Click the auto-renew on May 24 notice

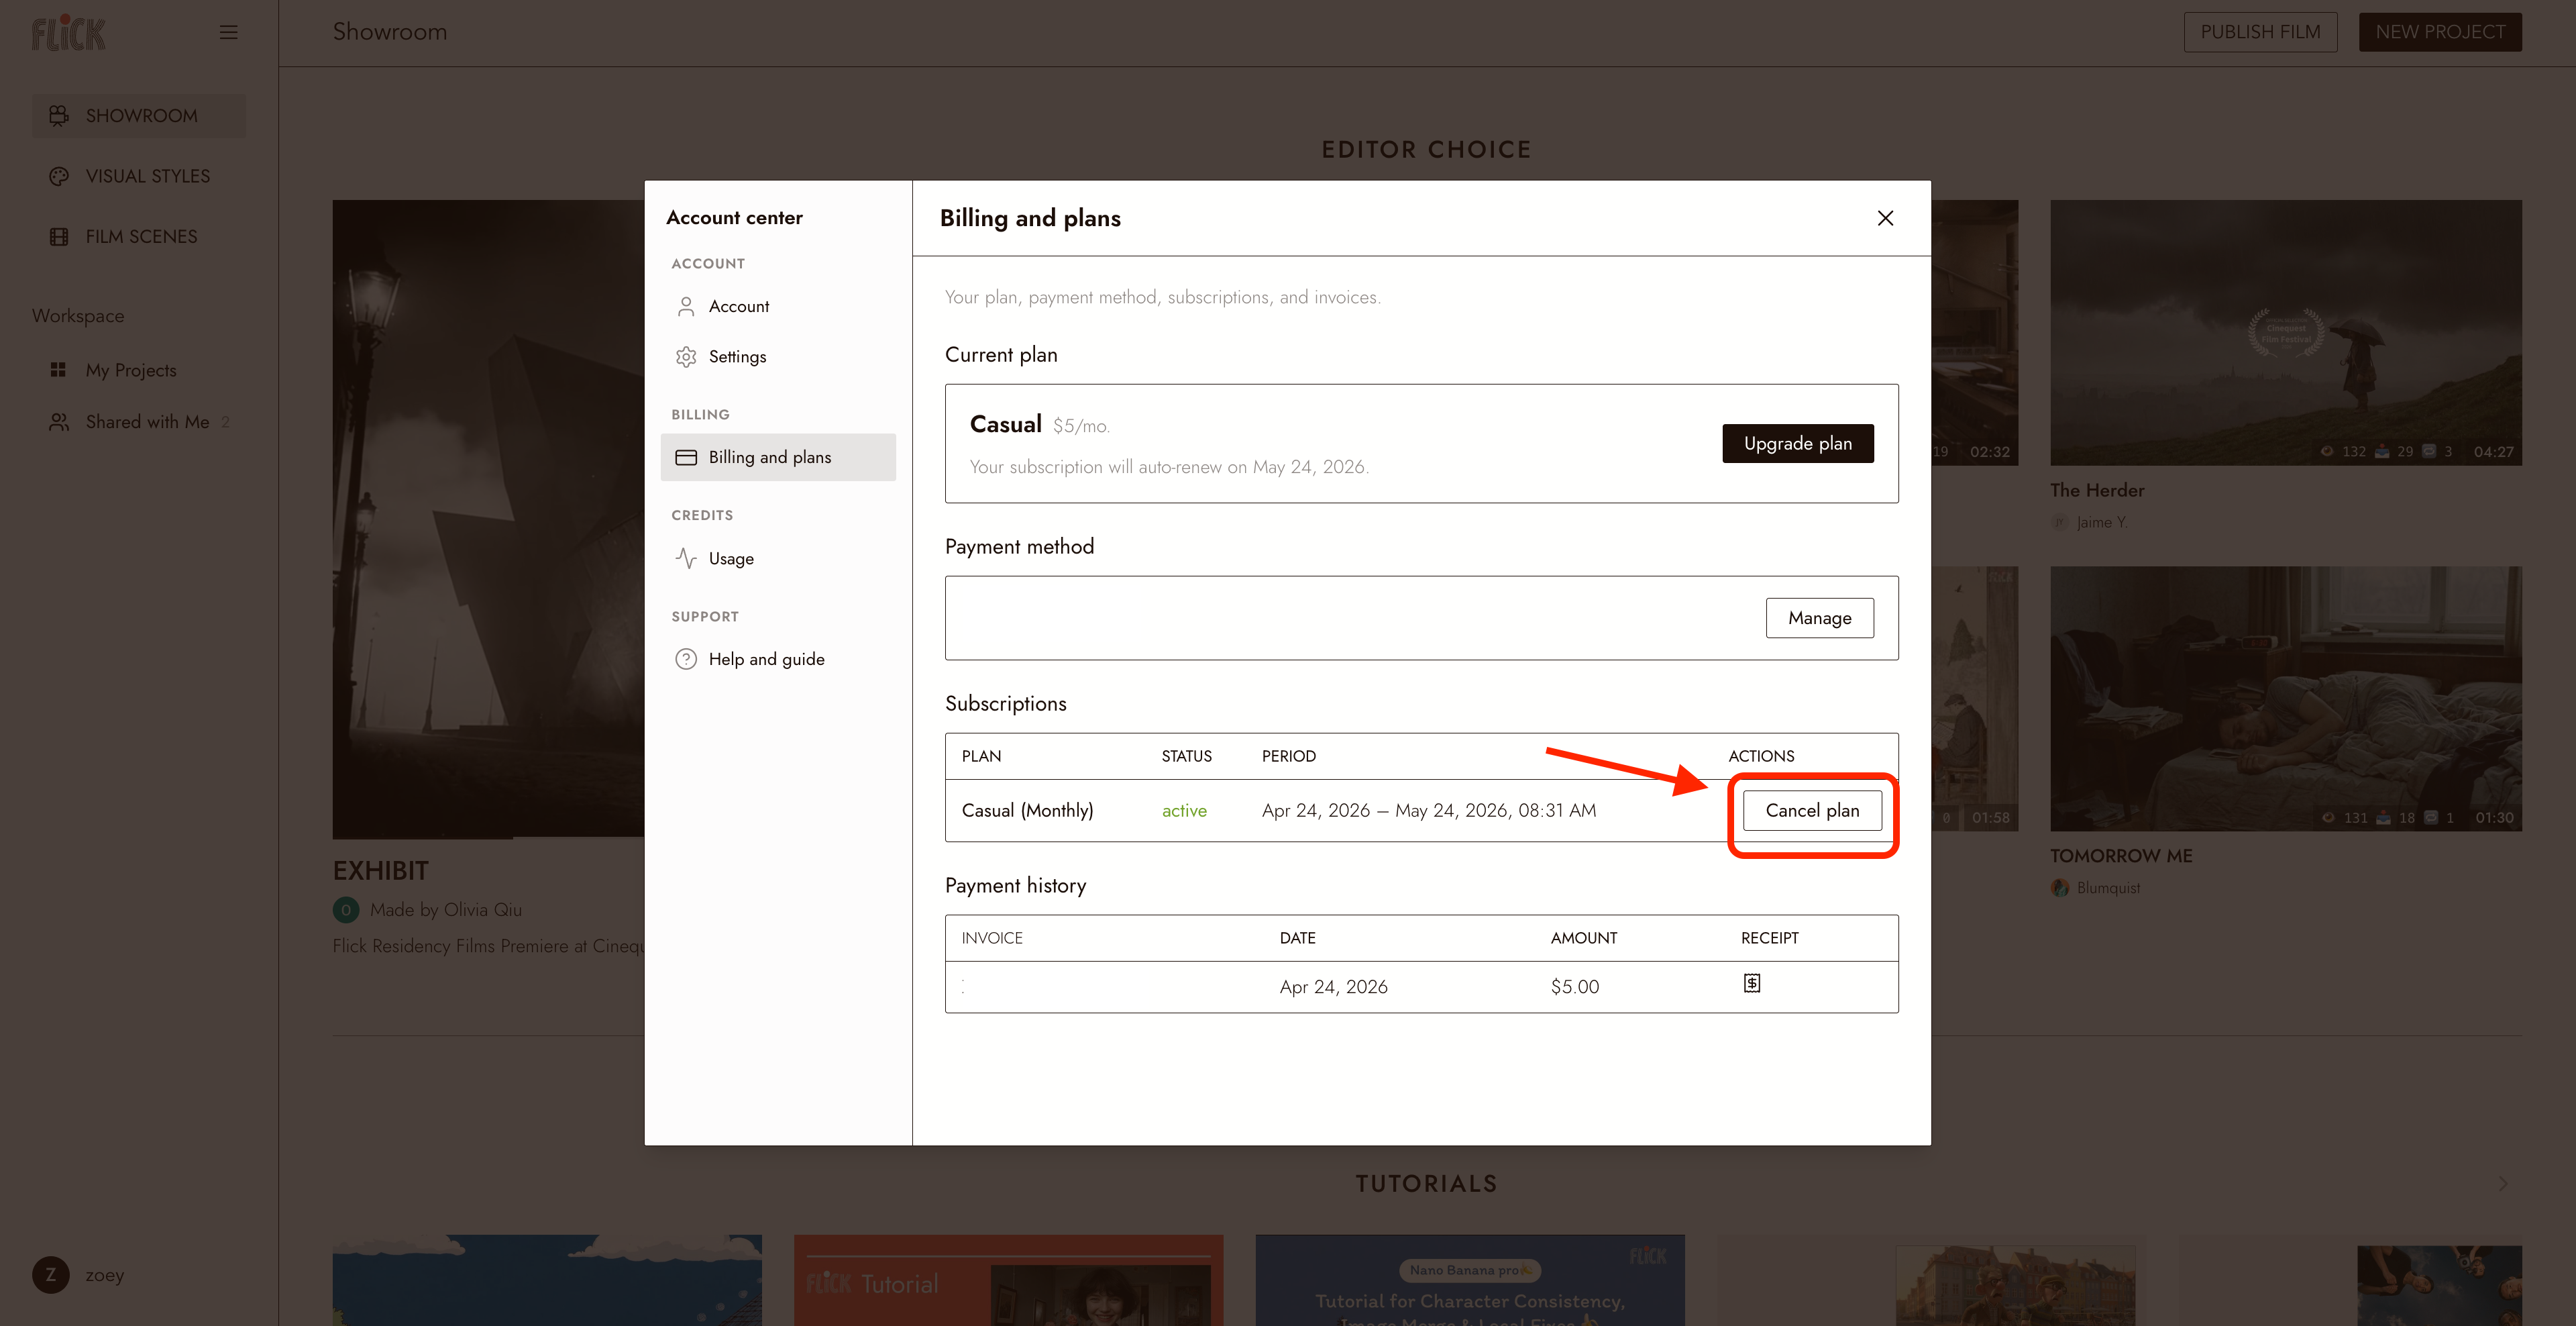point(1169,467)
